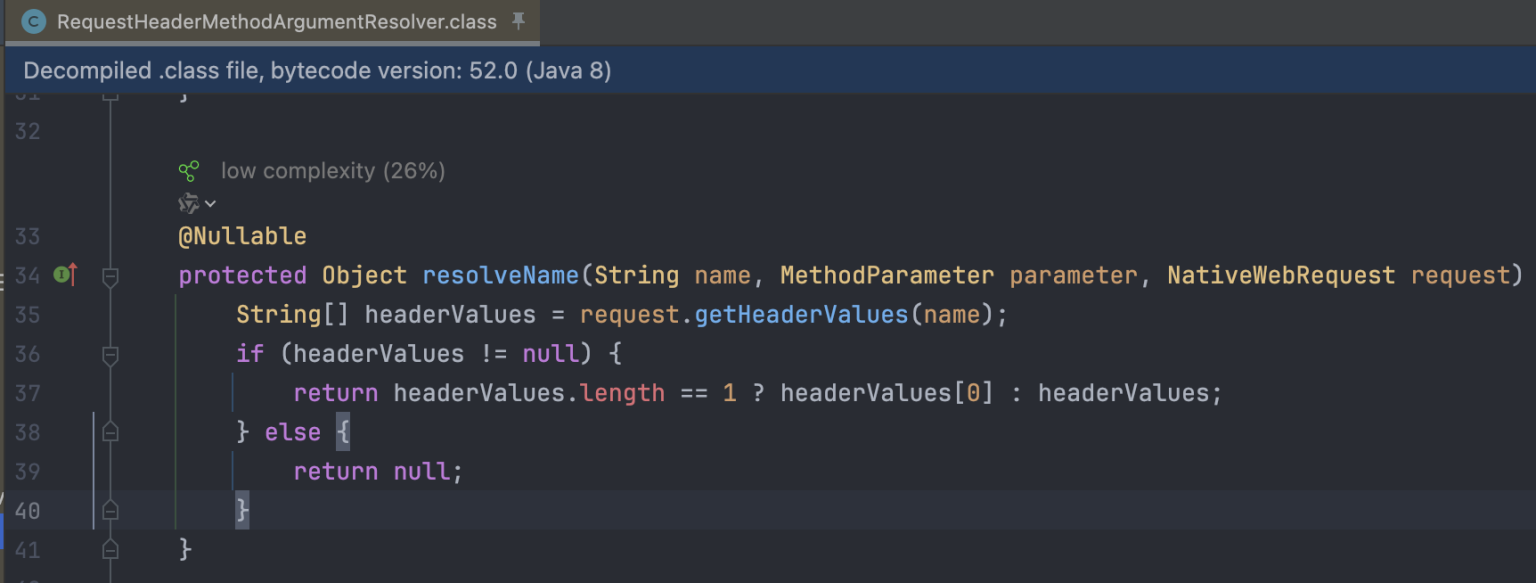Click the overridden method gutter icon on line 34
Image resolution: width=1536 pixels, height=583 pixels.
(x=65, y=274)
